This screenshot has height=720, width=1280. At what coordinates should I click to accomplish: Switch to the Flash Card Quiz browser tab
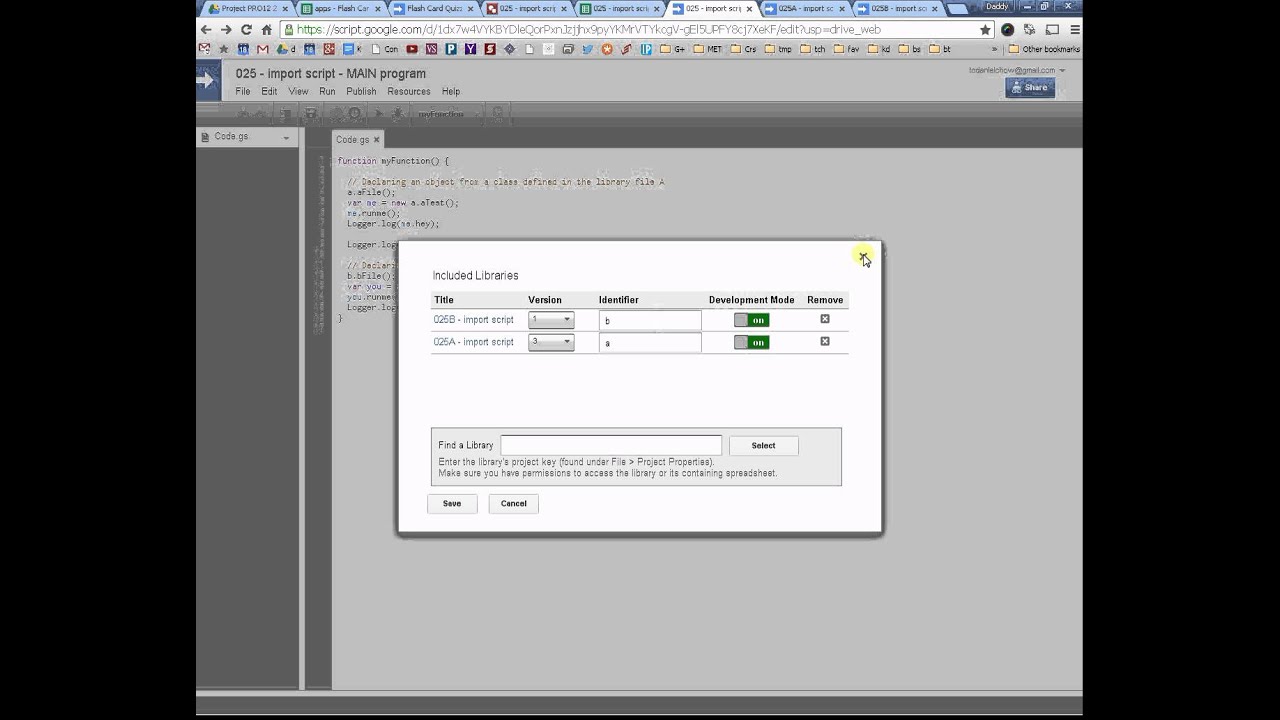coord(435,8)
